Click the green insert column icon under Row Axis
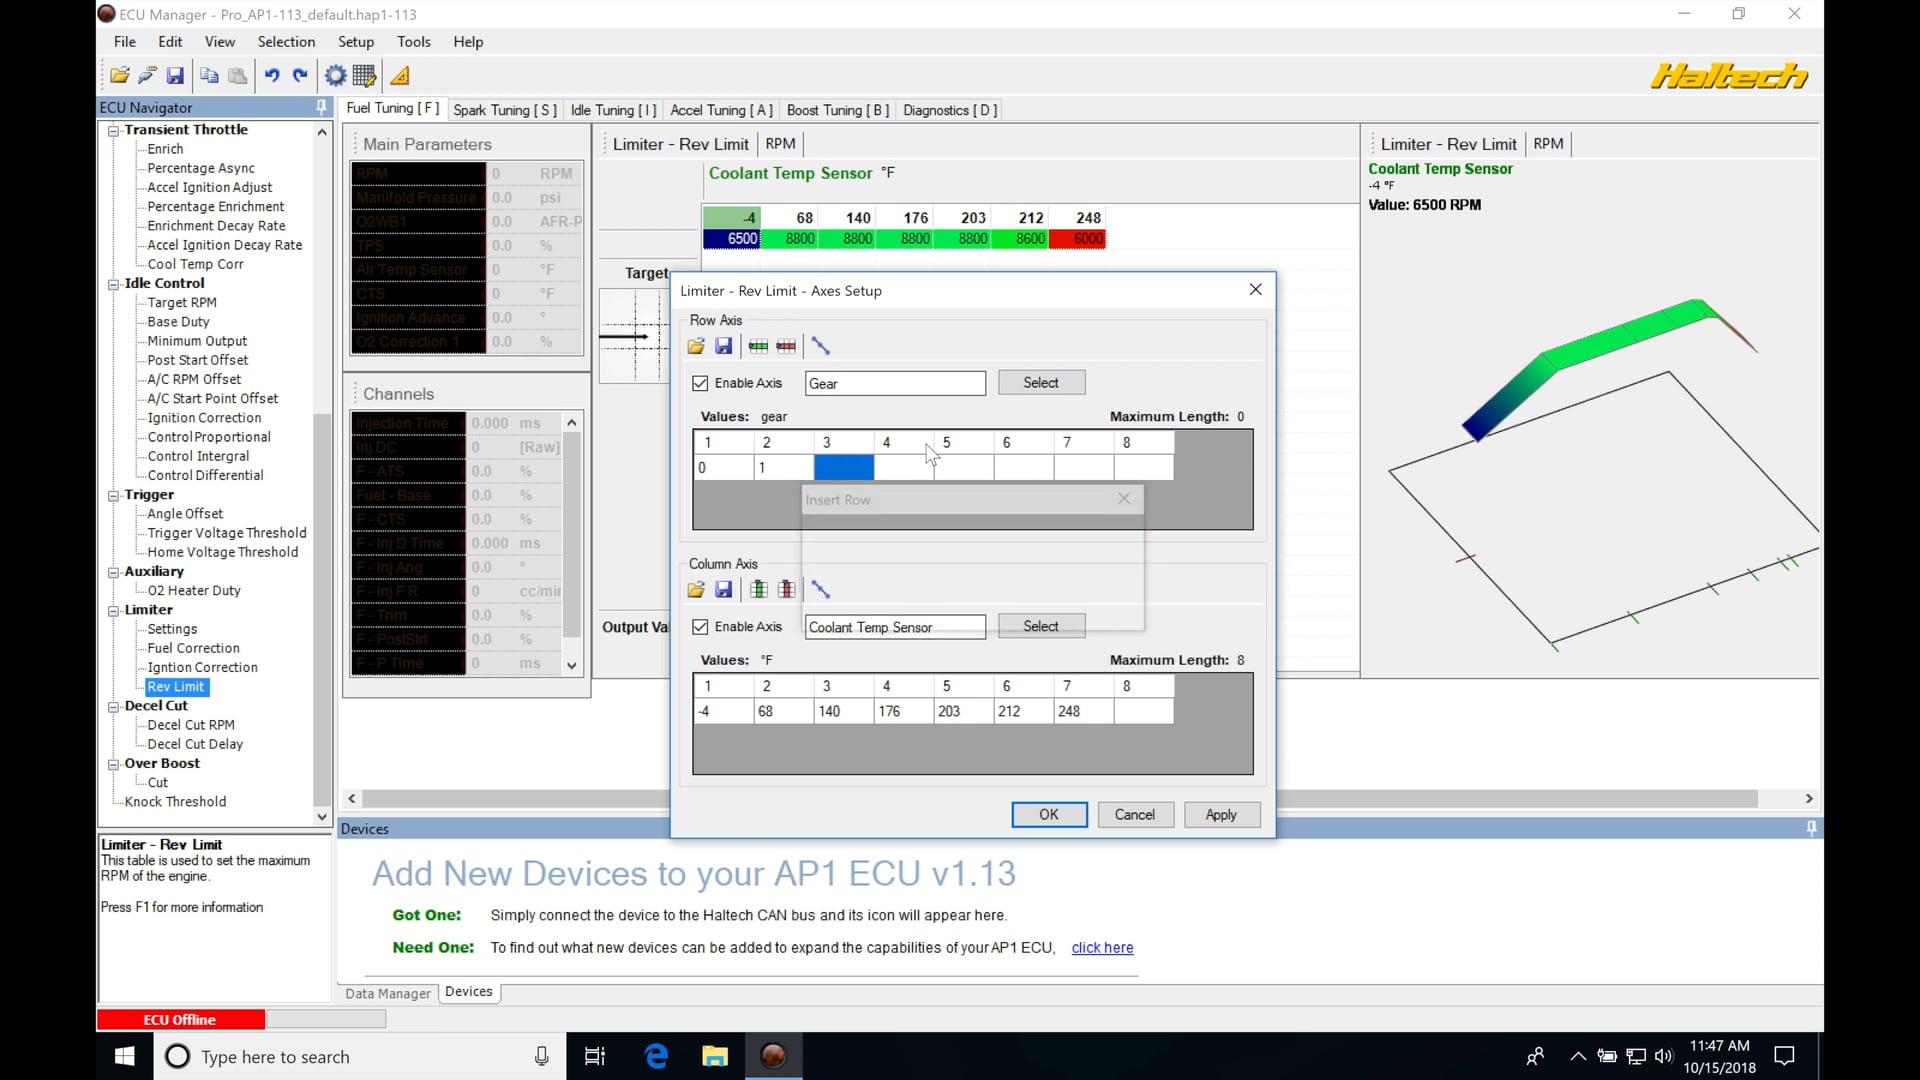The height and width of the screenshot is (1080, 1920). [758, 346]
